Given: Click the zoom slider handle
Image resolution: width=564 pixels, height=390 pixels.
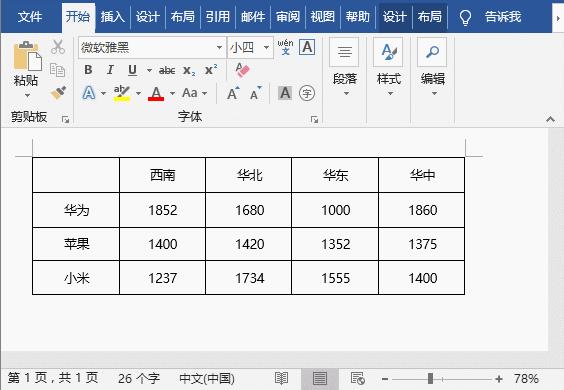Looking at the screenshot, I should pyautogui.click(x=430, y=378).
